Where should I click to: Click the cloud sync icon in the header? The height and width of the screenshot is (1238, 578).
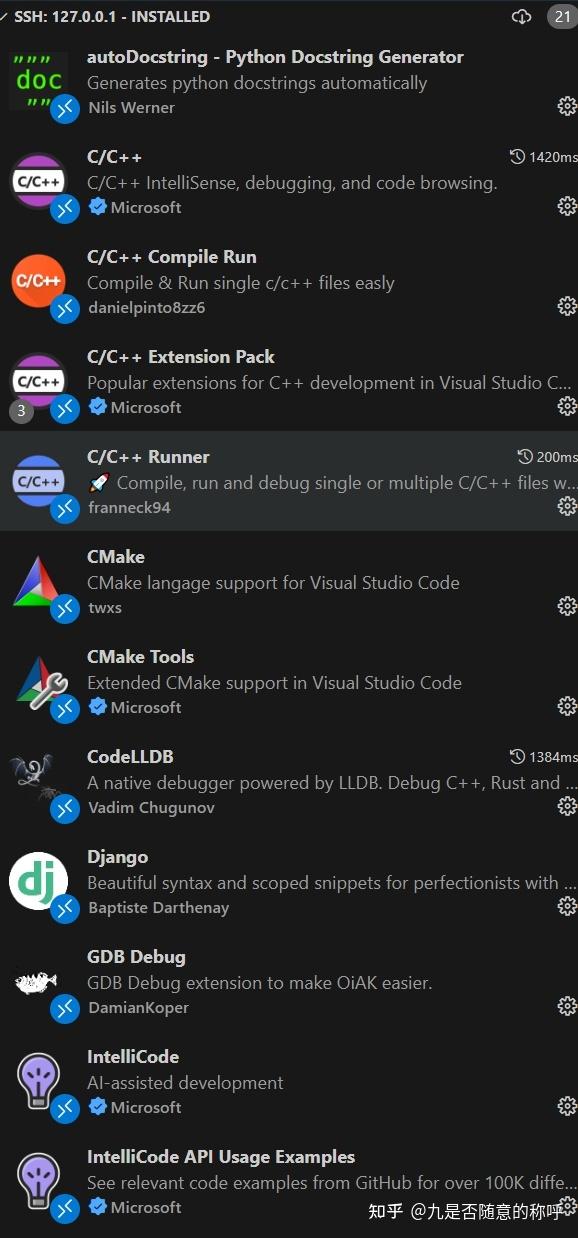(521, 16)
